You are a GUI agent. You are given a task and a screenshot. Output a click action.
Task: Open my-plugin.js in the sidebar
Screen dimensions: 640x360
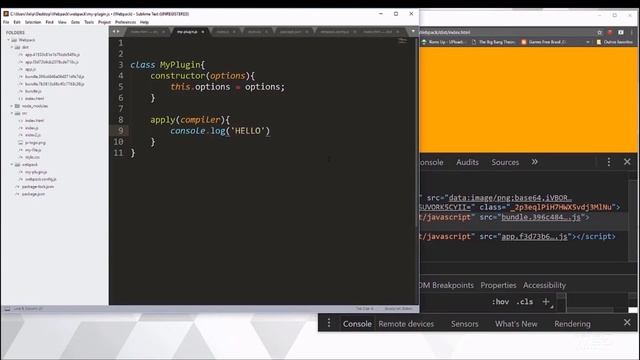tap(36, 172)
